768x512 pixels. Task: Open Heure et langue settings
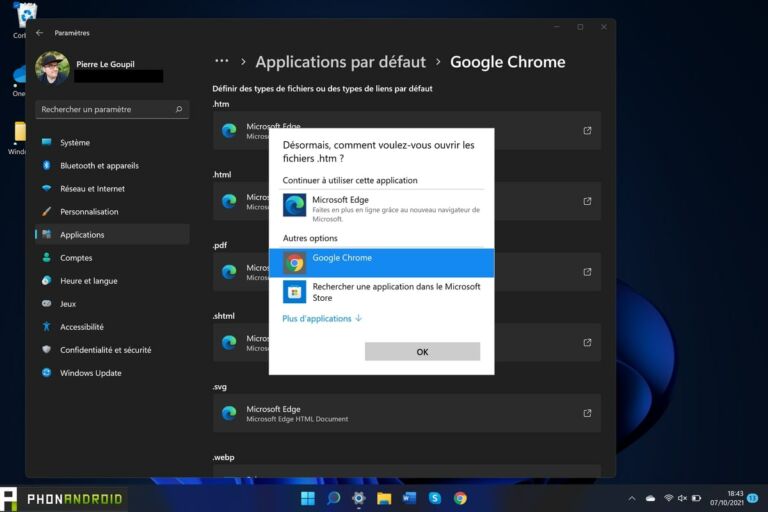click(x=112, y=281)
